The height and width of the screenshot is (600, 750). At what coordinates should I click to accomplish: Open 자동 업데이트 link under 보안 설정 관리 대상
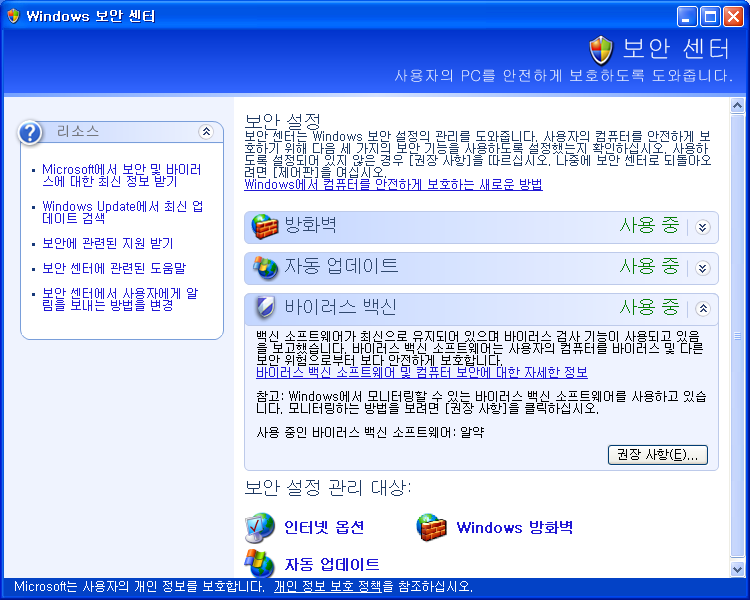(x=332, y=565)
